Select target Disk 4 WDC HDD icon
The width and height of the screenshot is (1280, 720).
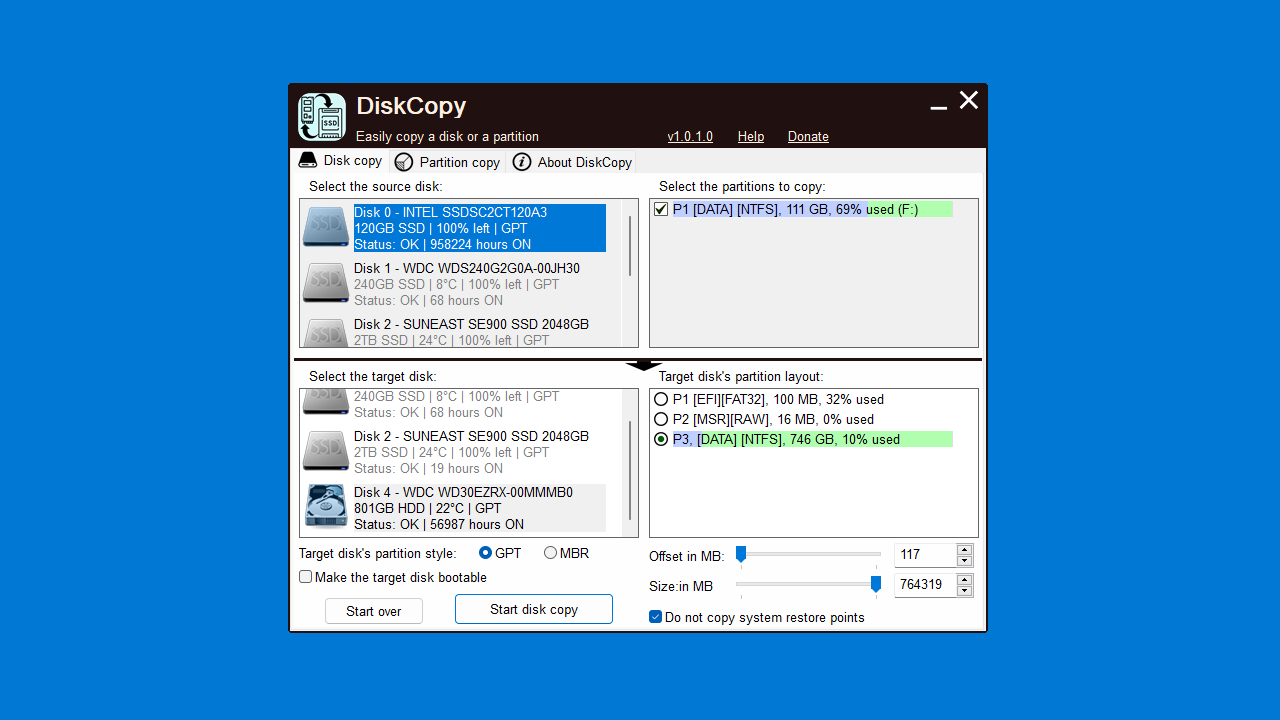coord(326,507)
